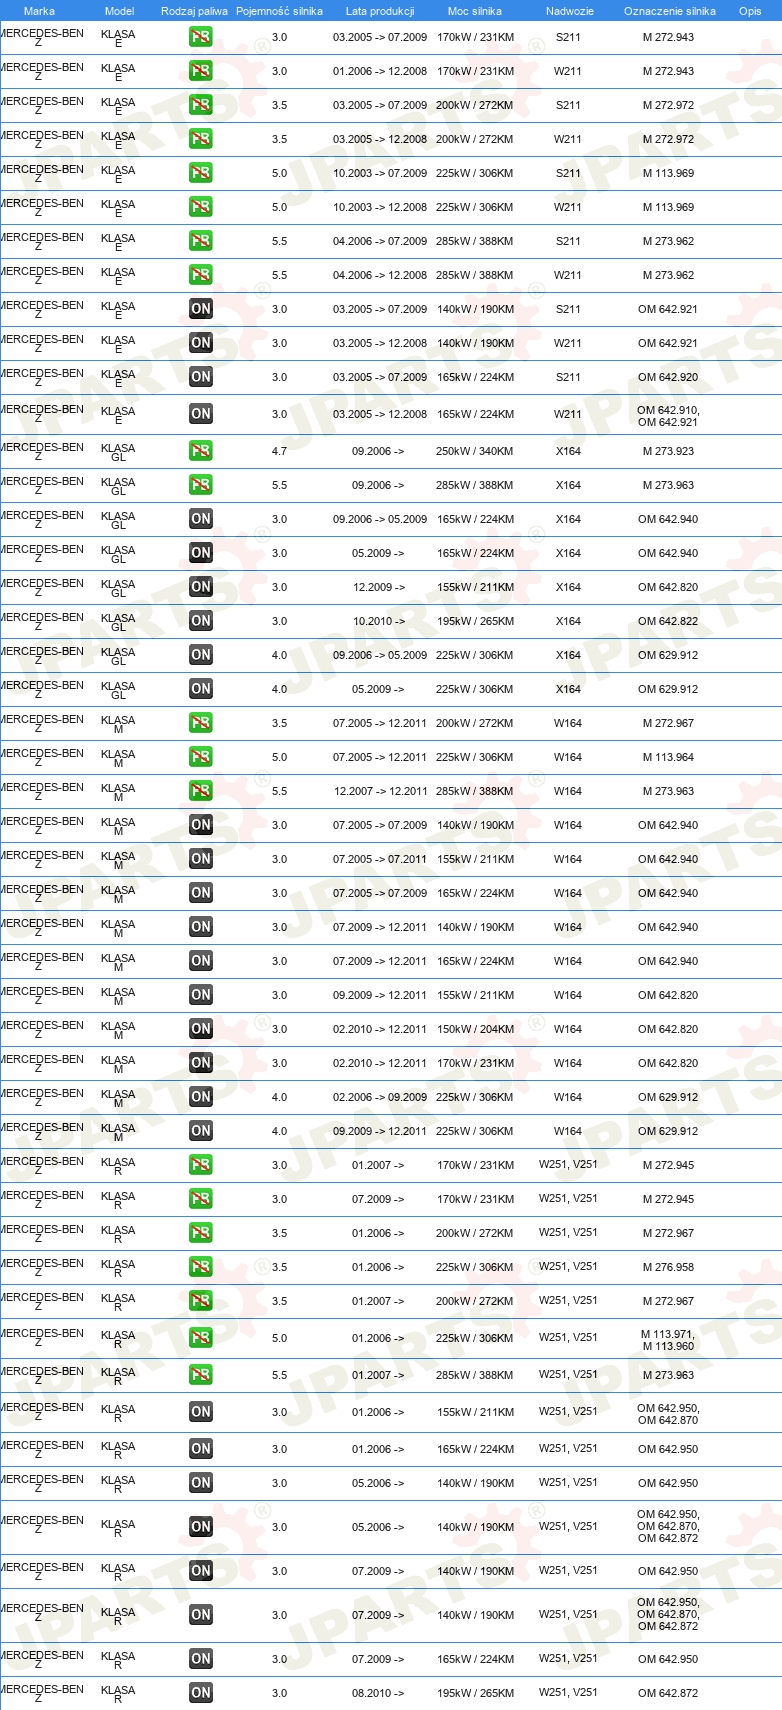The width and height of the screenshot is (782, 1710).
Task: Click petrol fuel icon for M 272.943 S211 row
Action: [201, 37]
